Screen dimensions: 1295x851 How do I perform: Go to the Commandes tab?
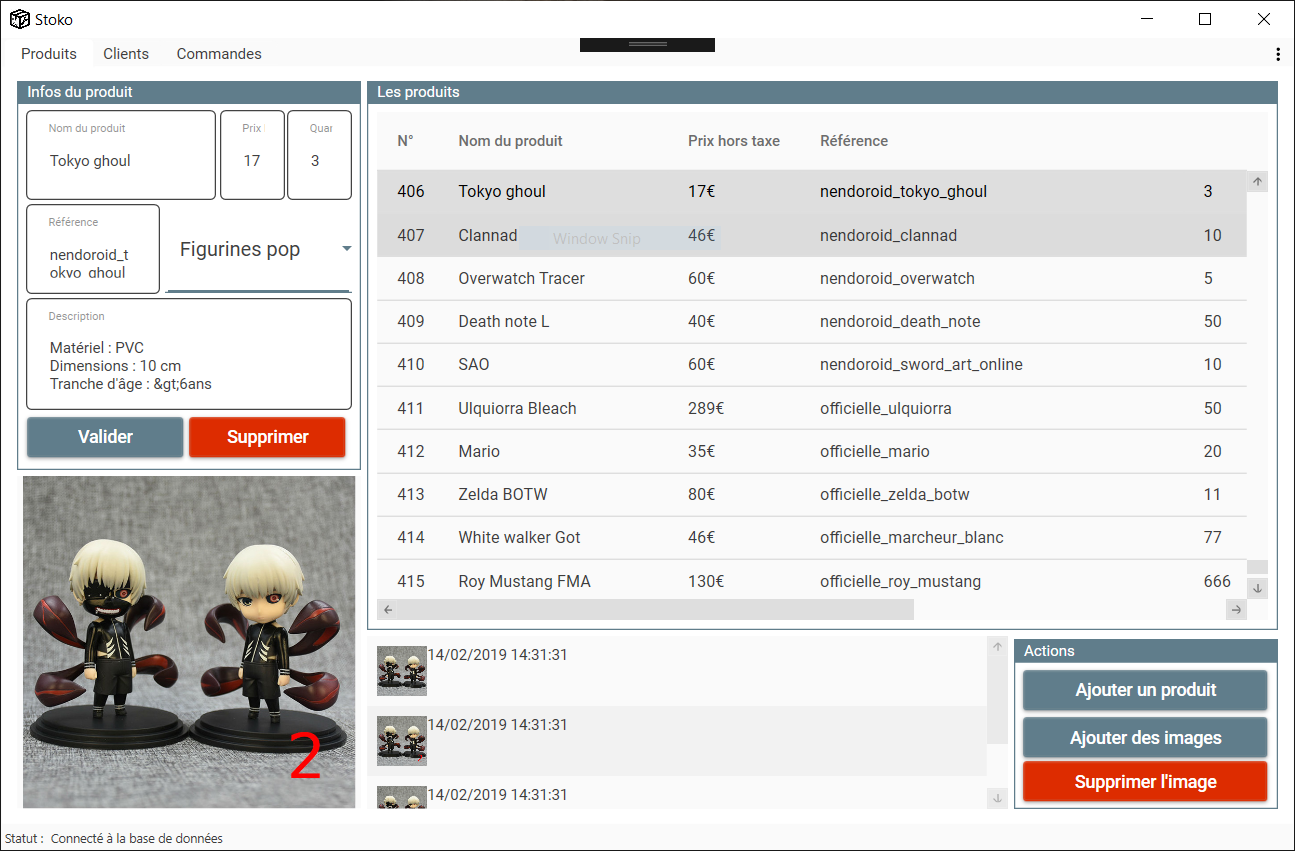pos(219,54)
